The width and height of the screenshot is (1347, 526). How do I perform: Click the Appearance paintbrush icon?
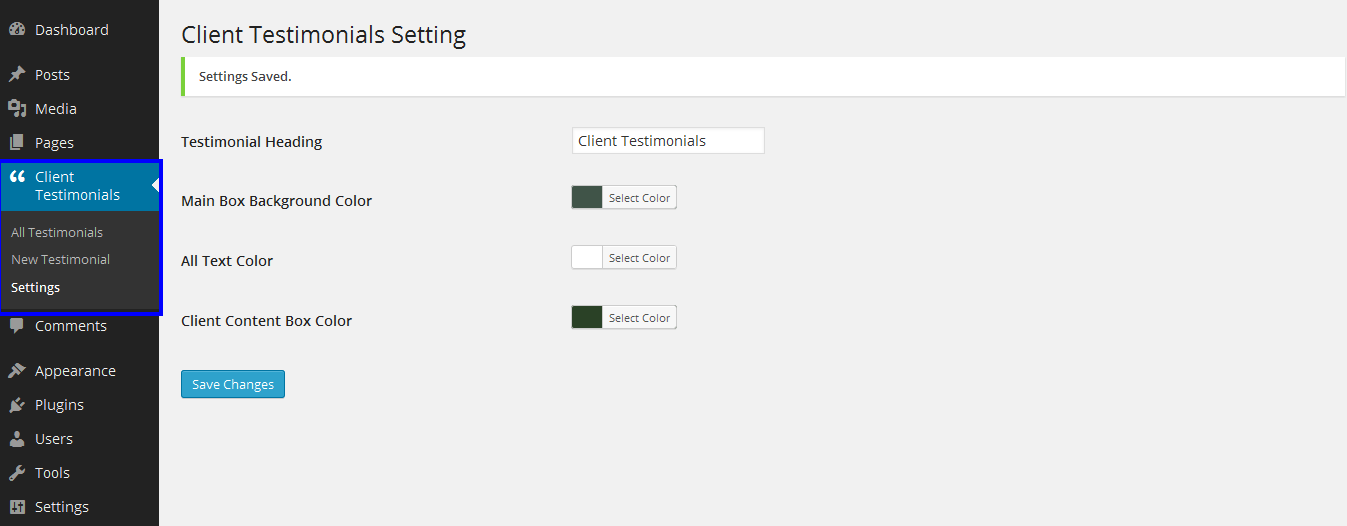click(x=17, y=371)
